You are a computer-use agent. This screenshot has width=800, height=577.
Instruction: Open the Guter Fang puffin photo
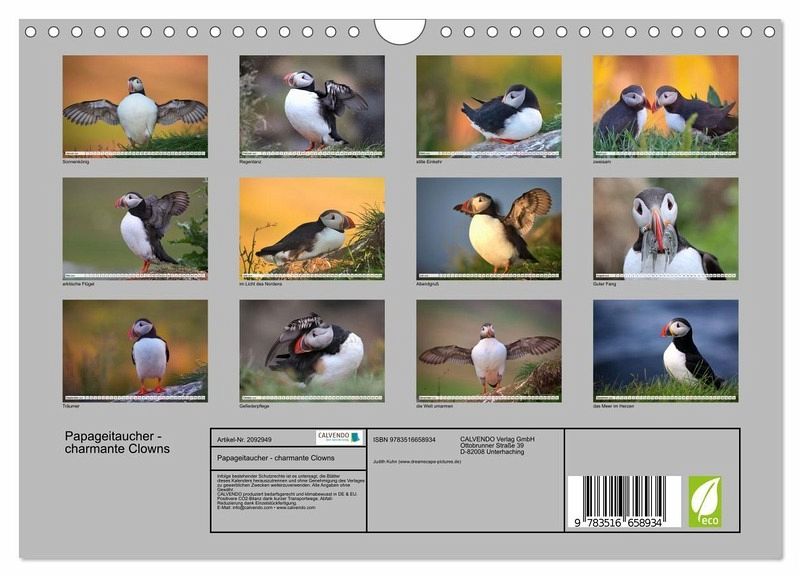pos(665,228)
